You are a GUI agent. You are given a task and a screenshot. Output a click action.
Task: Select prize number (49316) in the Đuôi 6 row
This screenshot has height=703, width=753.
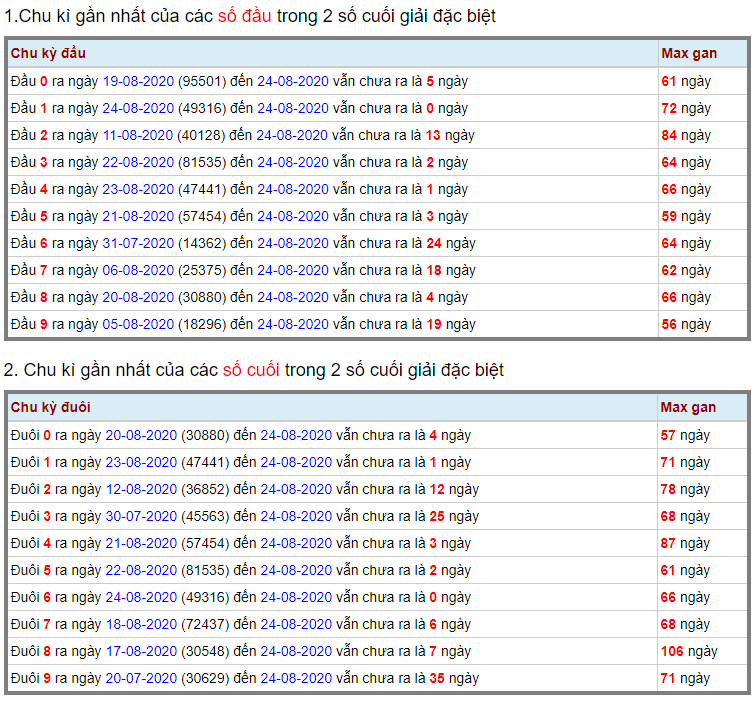(x=206, y=597)
